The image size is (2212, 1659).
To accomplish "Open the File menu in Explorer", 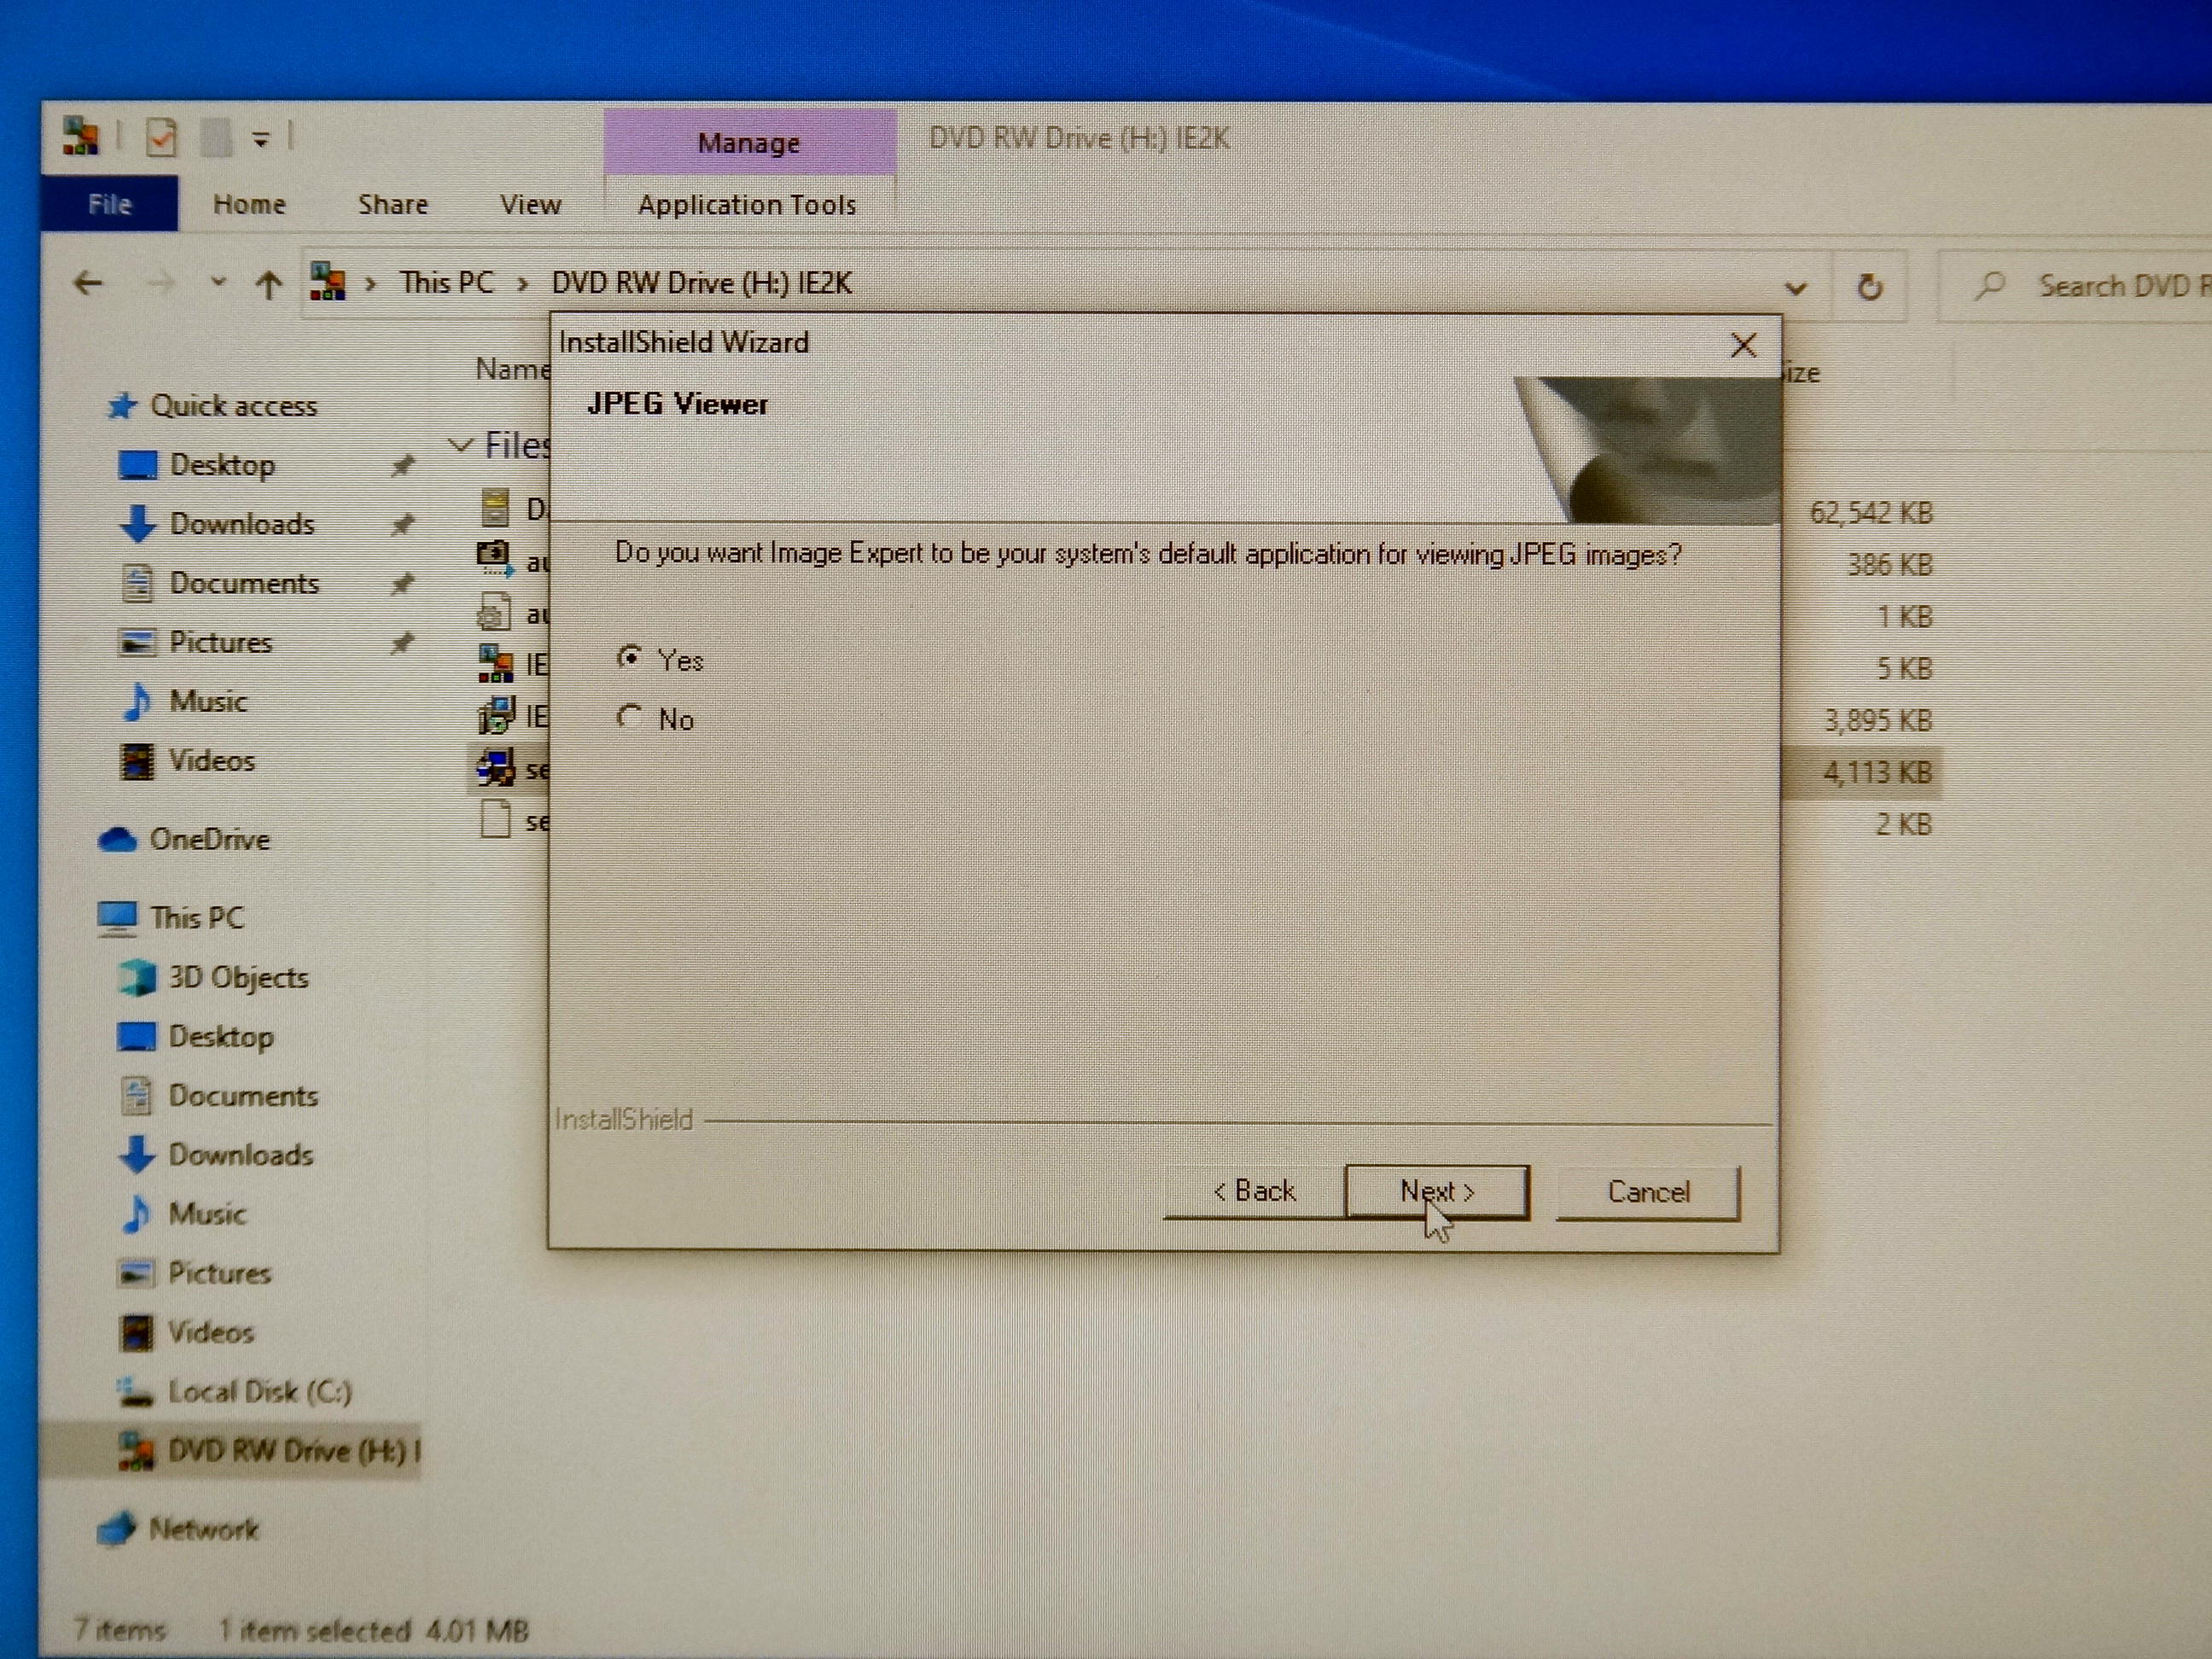I will (110, 204).
